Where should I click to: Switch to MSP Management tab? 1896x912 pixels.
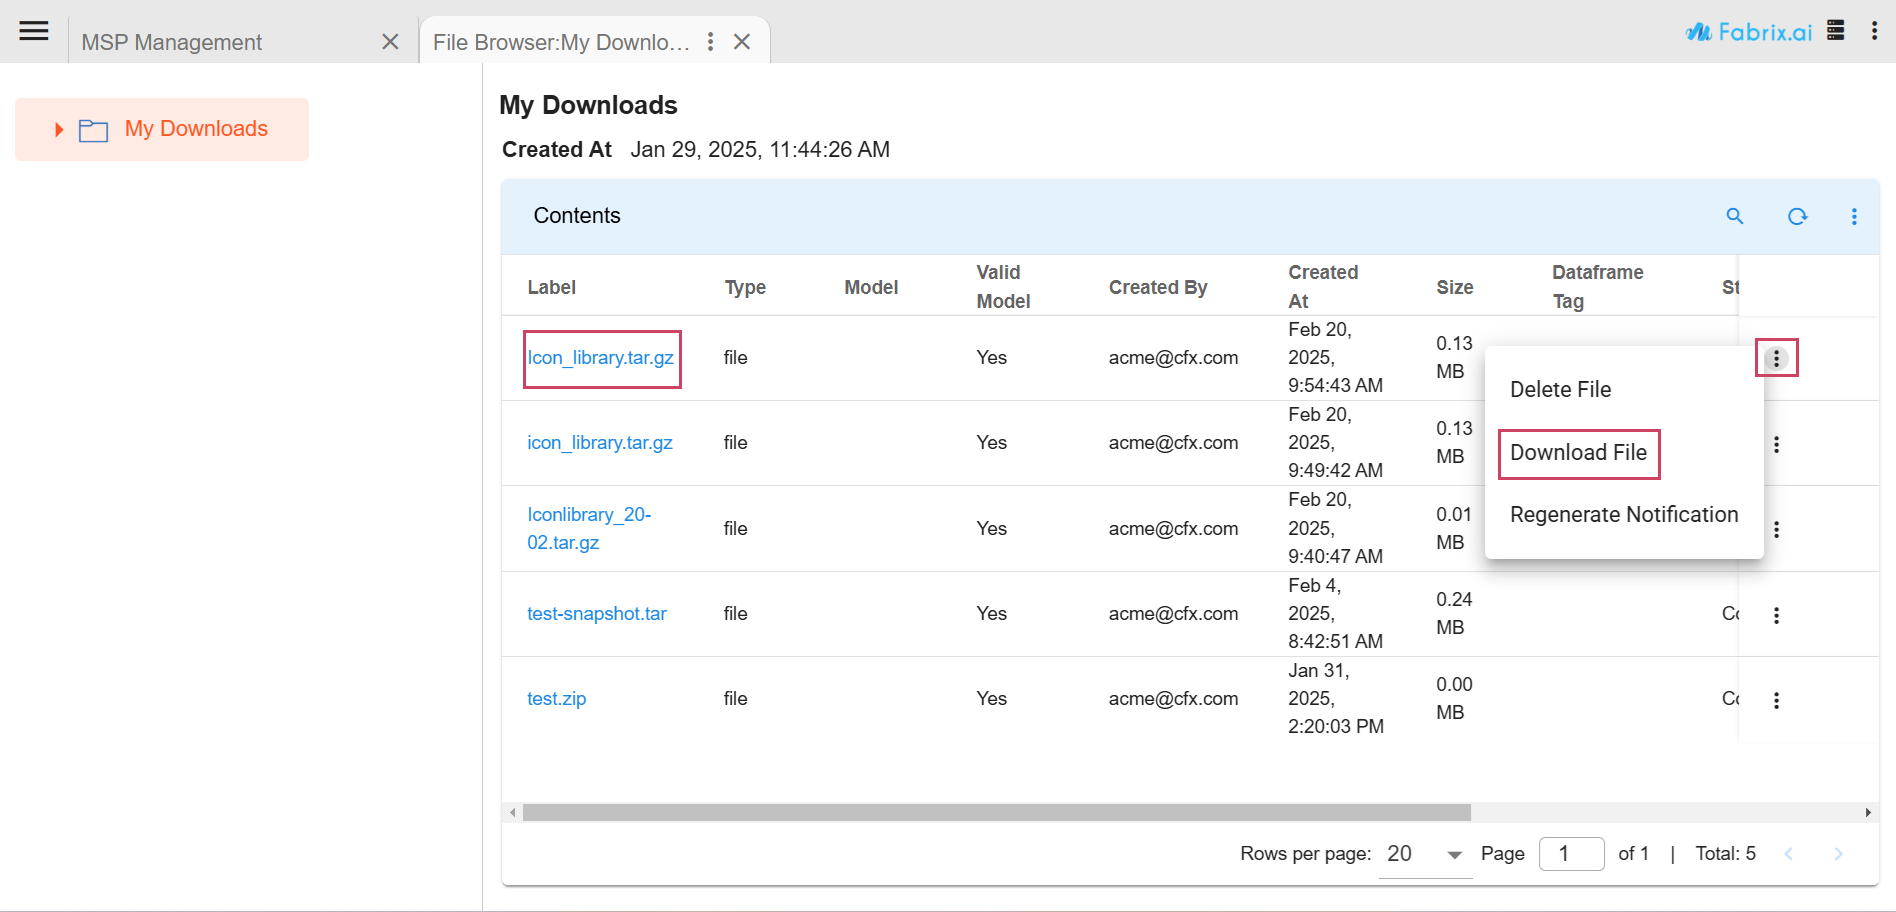coord(172,42)
